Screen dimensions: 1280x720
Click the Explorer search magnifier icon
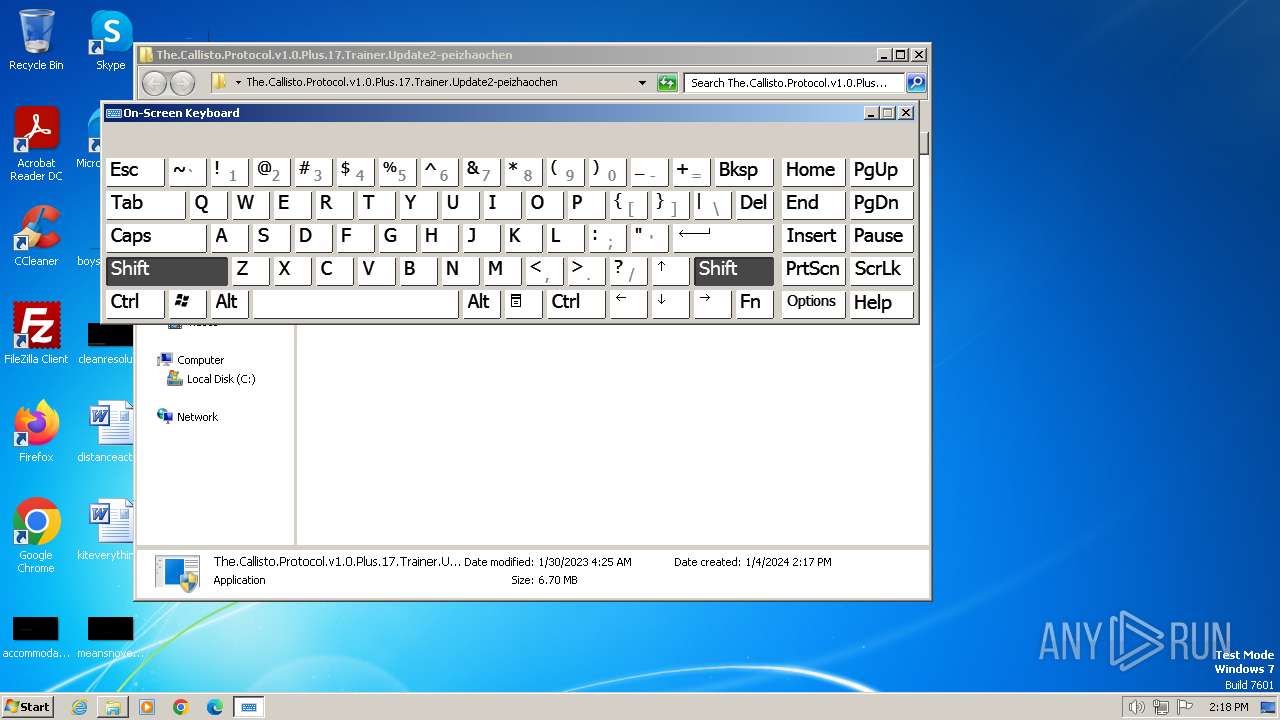[x=915, y=83]
